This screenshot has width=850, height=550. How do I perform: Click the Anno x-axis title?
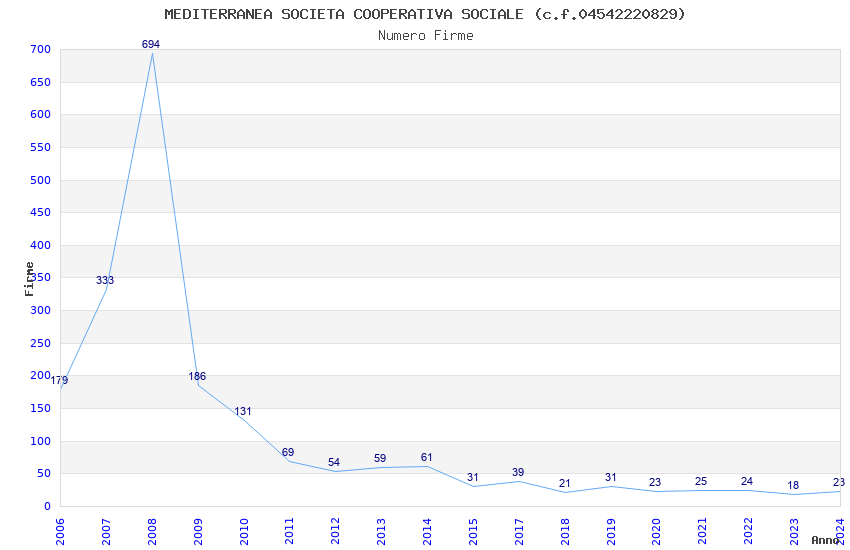[825, 540]
